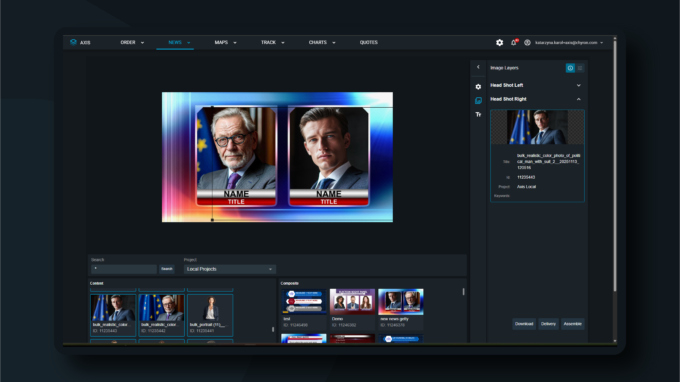Select the sidebar settings gear icon
Viewport: 680px width, 382px height.
(478, 87)
